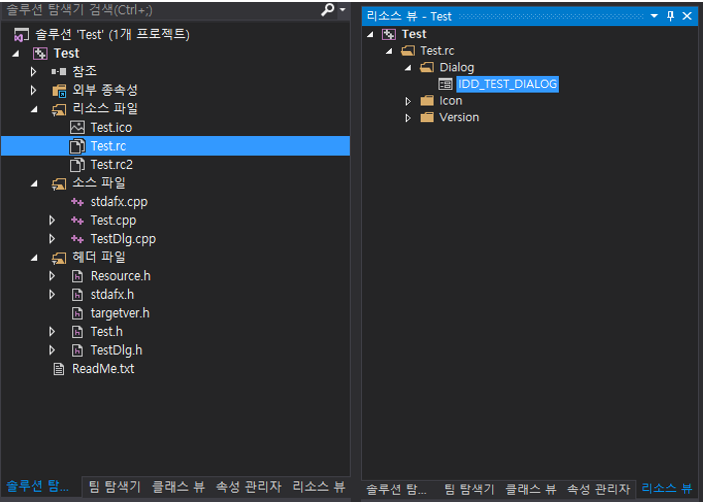The image size is (703, 502).
Task: Click the 참조 references icon
Action: point(59,71)
